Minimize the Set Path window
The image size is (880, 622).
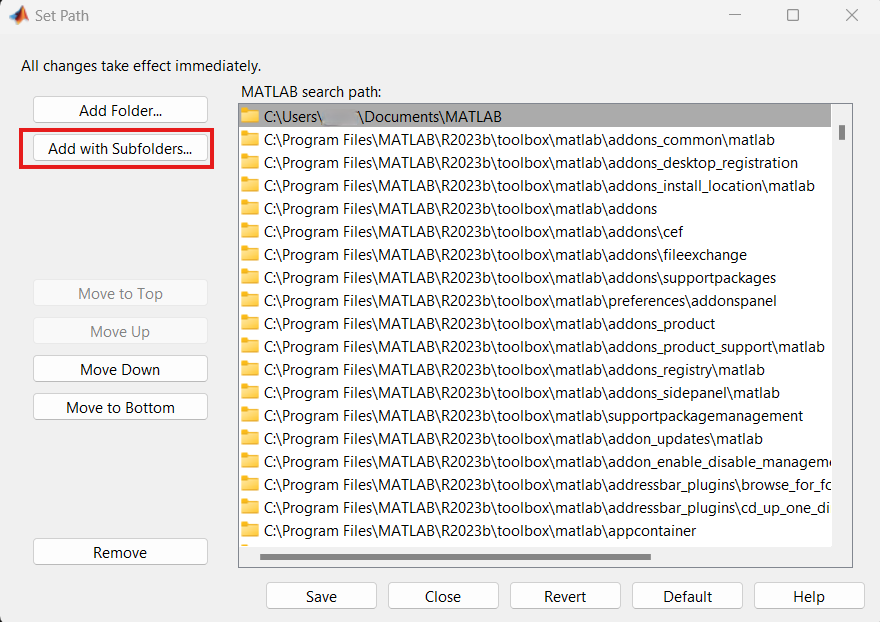[735, 15]
